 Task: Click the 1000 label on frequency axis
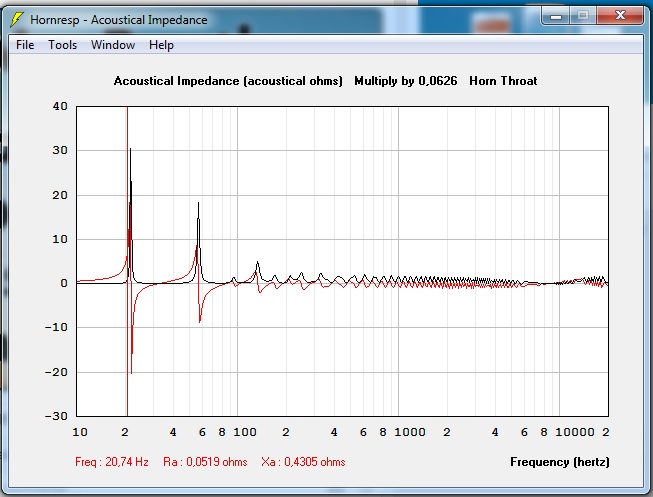pos(410,432)
